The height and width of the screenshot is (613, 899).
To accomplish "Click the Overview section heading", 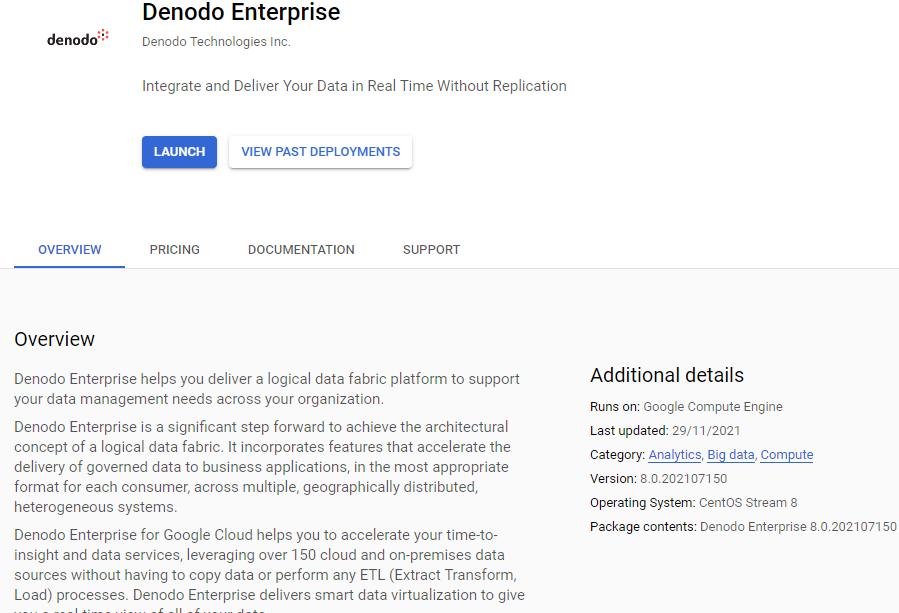I will point(54,339).
